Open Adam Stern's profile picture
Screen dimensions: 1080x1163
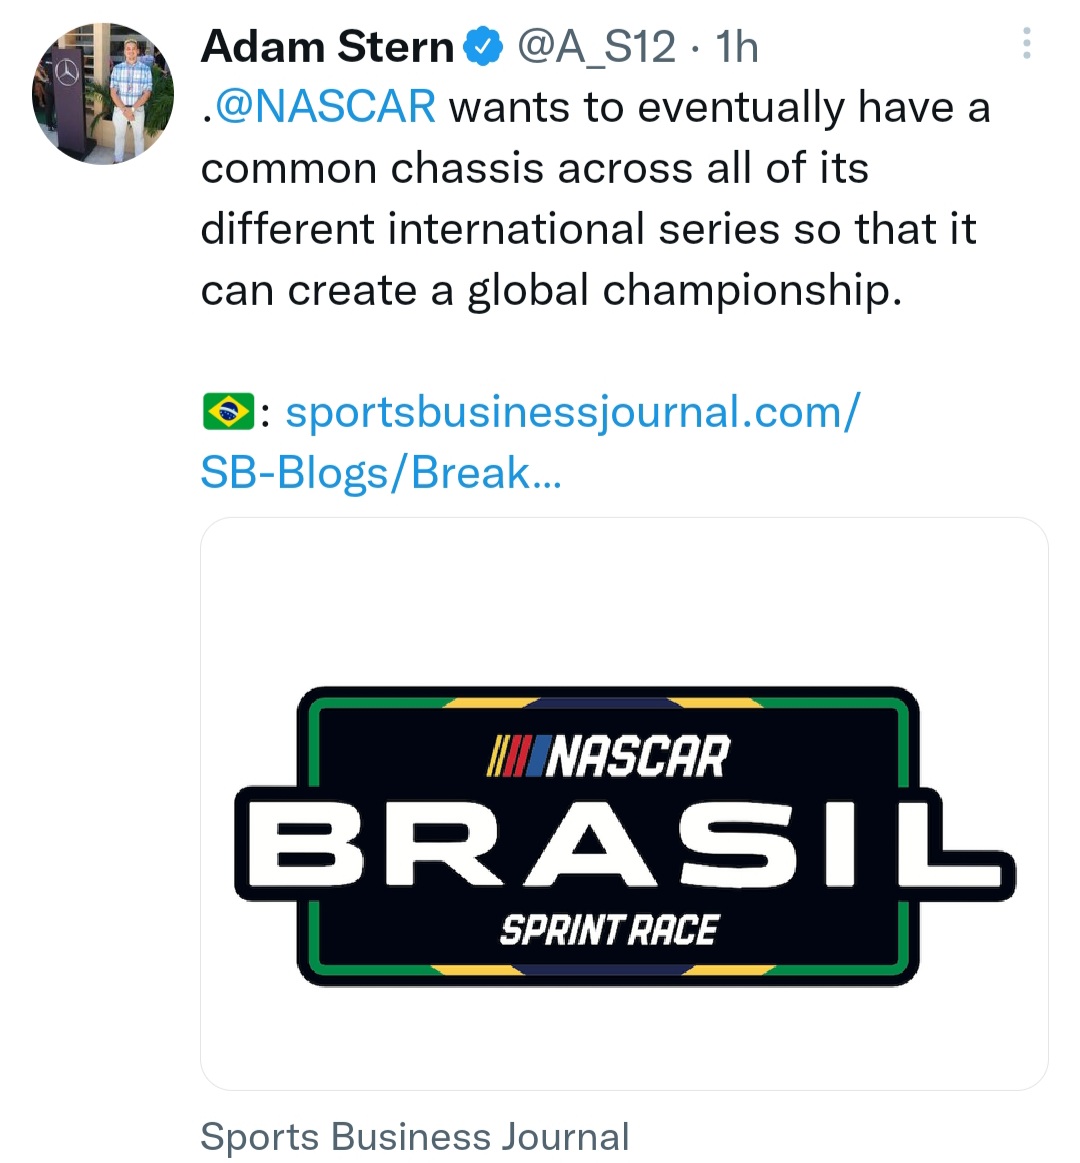(104, 93)
